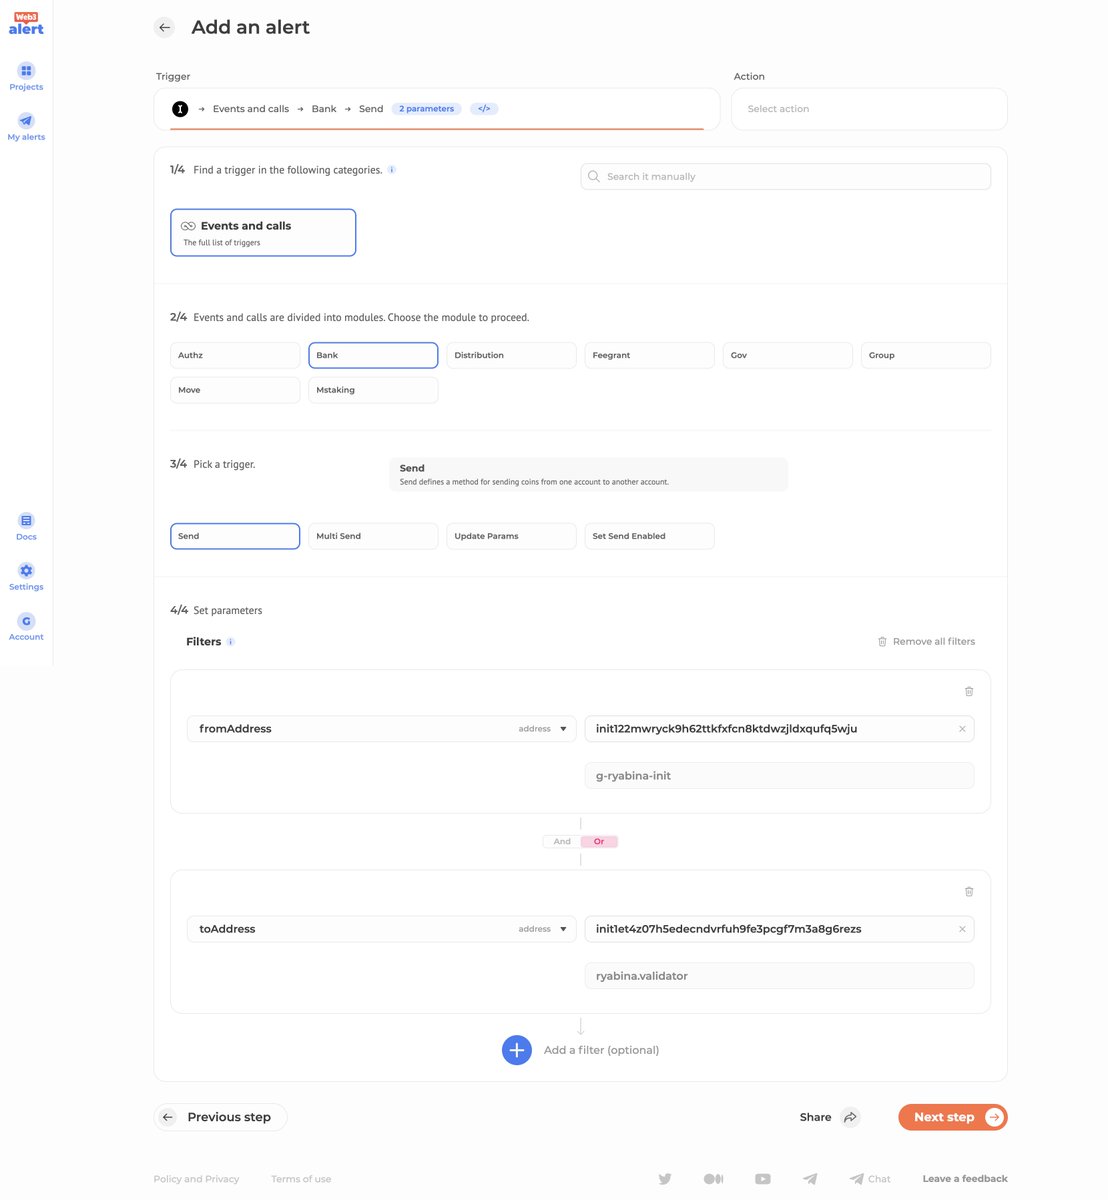
Task: Delete the toAddress filter with trash icon
Action: click(968, 891)
